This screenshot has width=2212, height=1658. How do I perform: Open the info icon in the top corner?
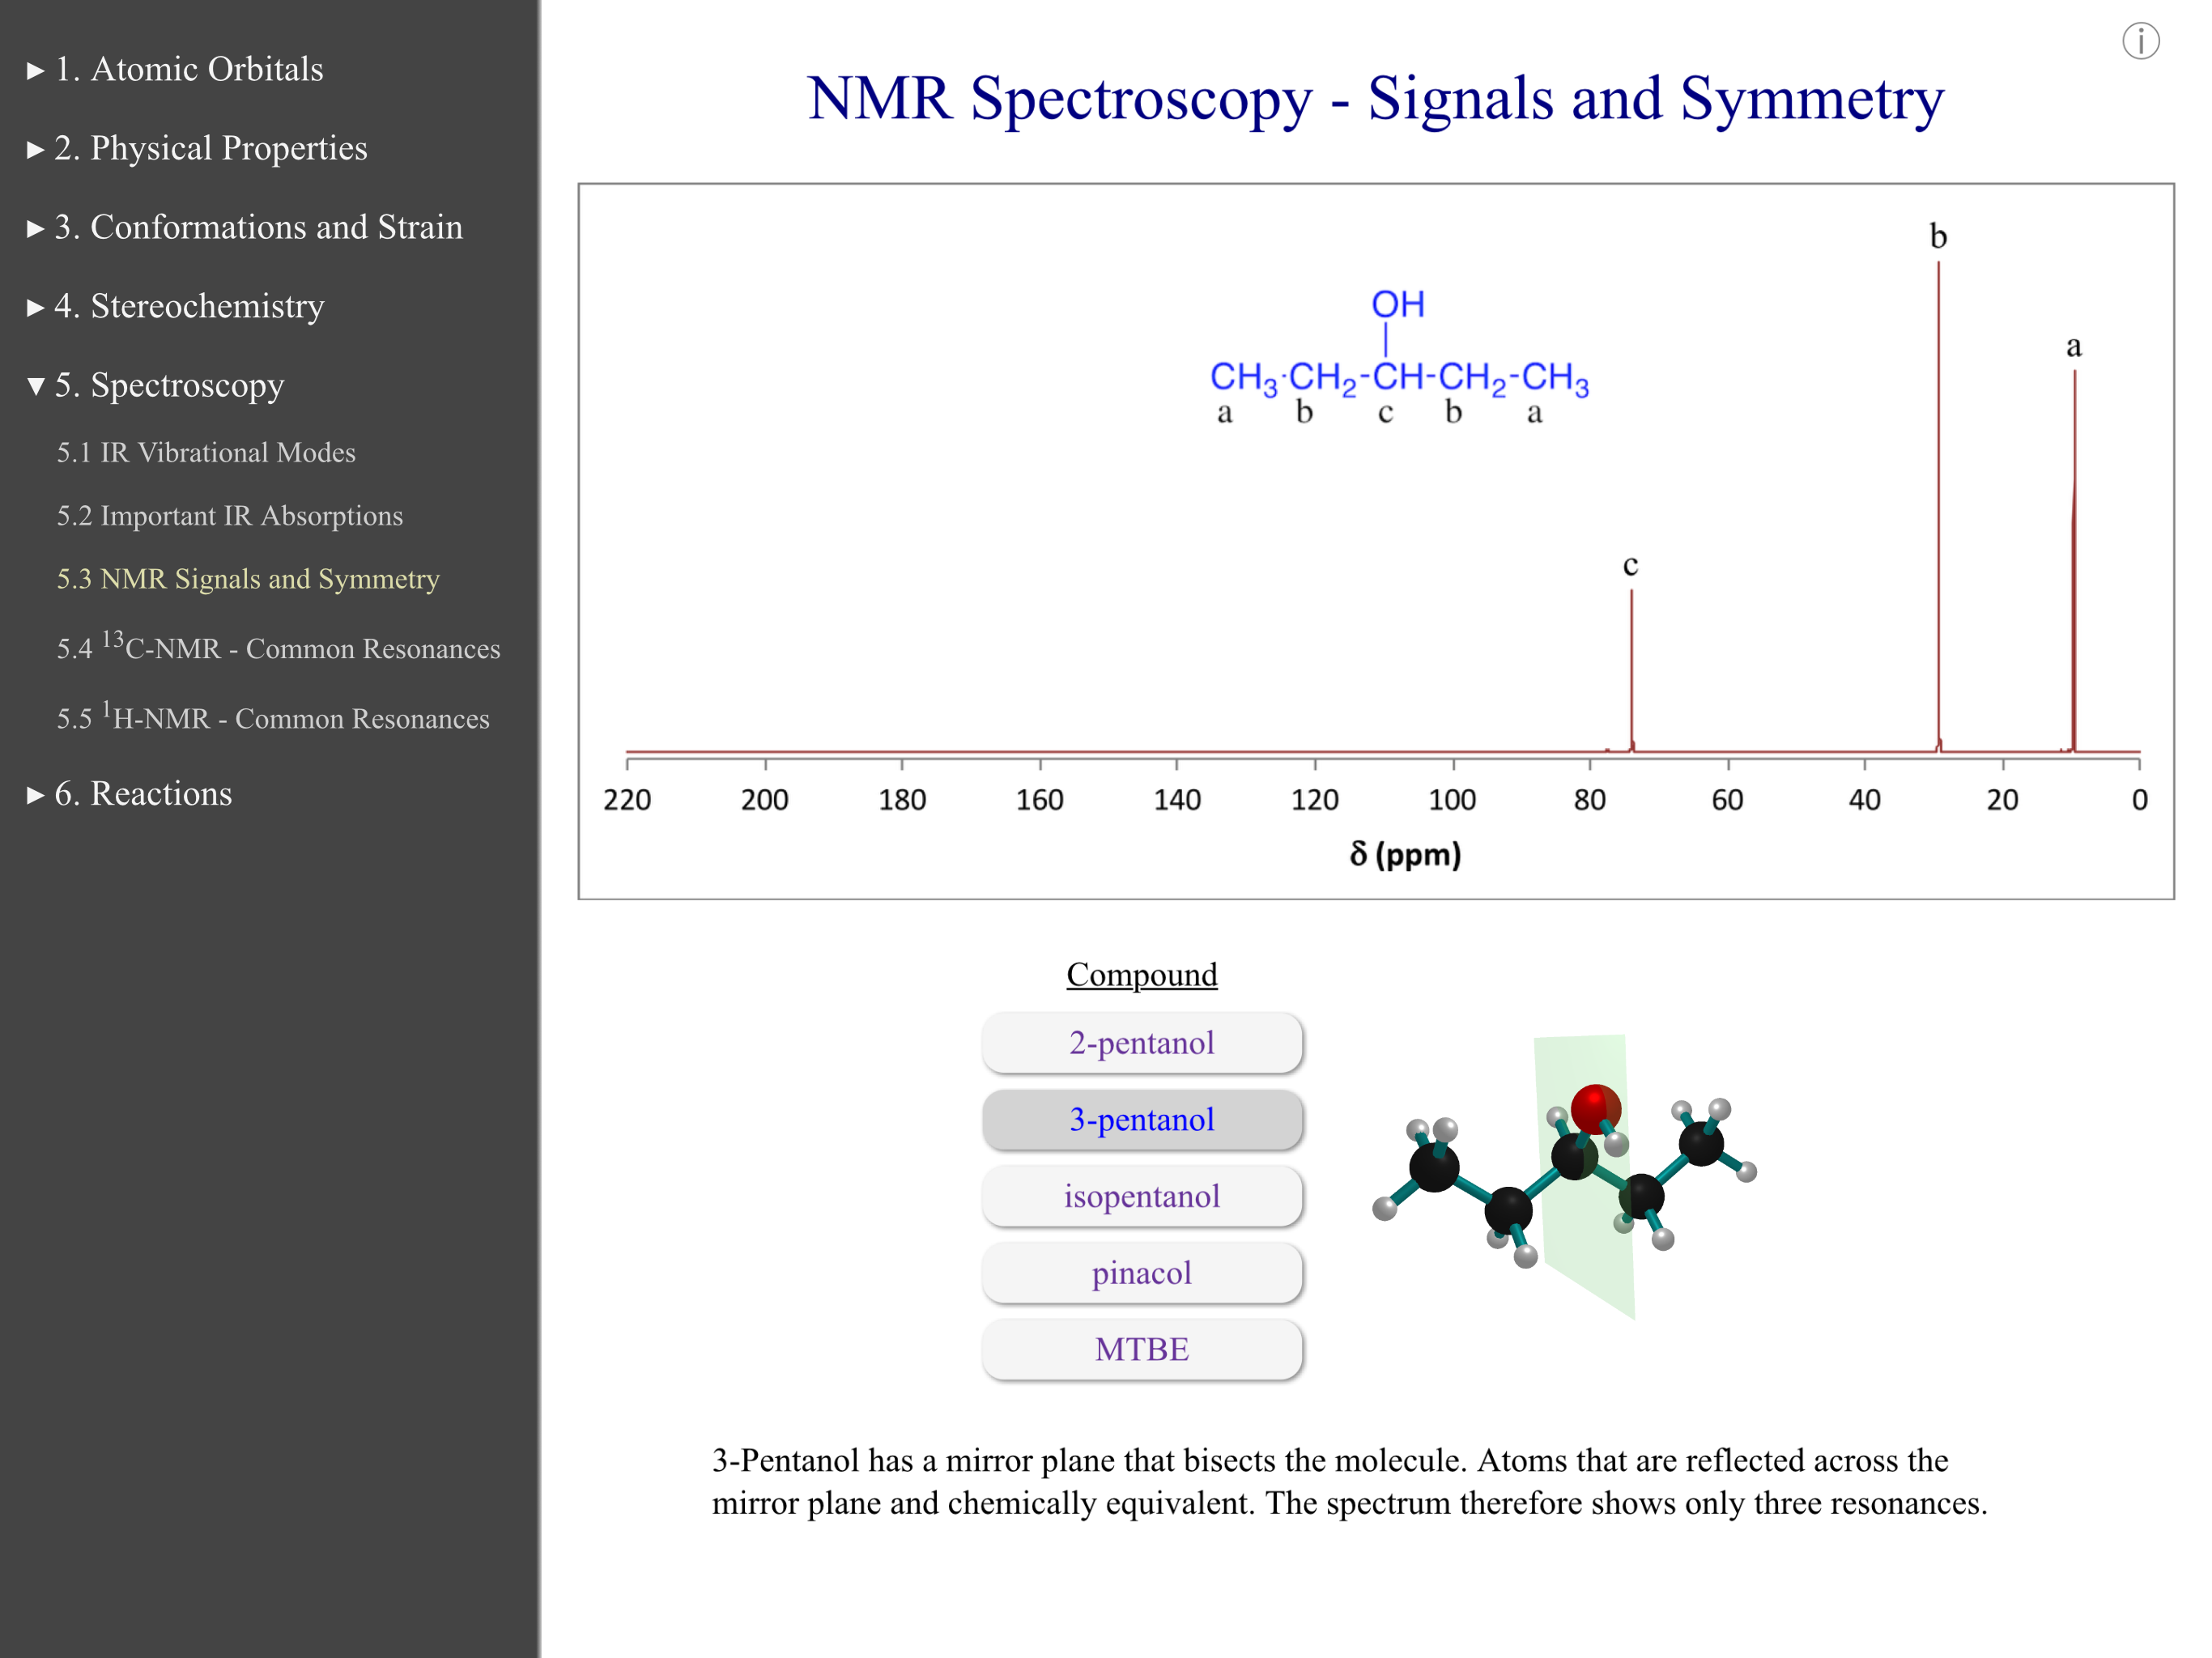pos(2140,41)
